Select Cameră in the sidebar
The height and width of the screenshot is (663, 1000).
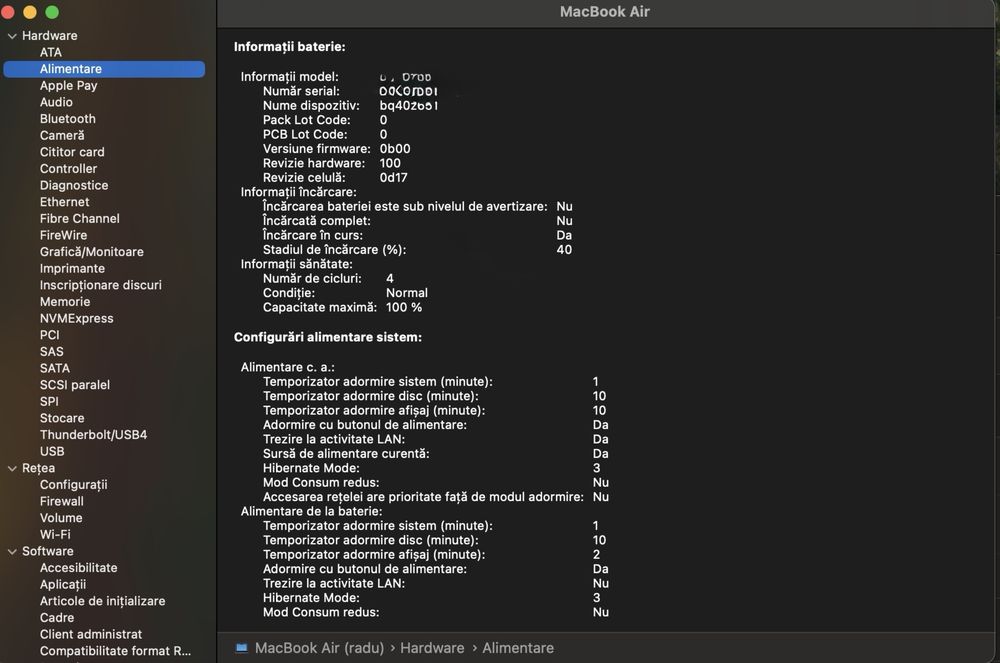tap(62, 135)
